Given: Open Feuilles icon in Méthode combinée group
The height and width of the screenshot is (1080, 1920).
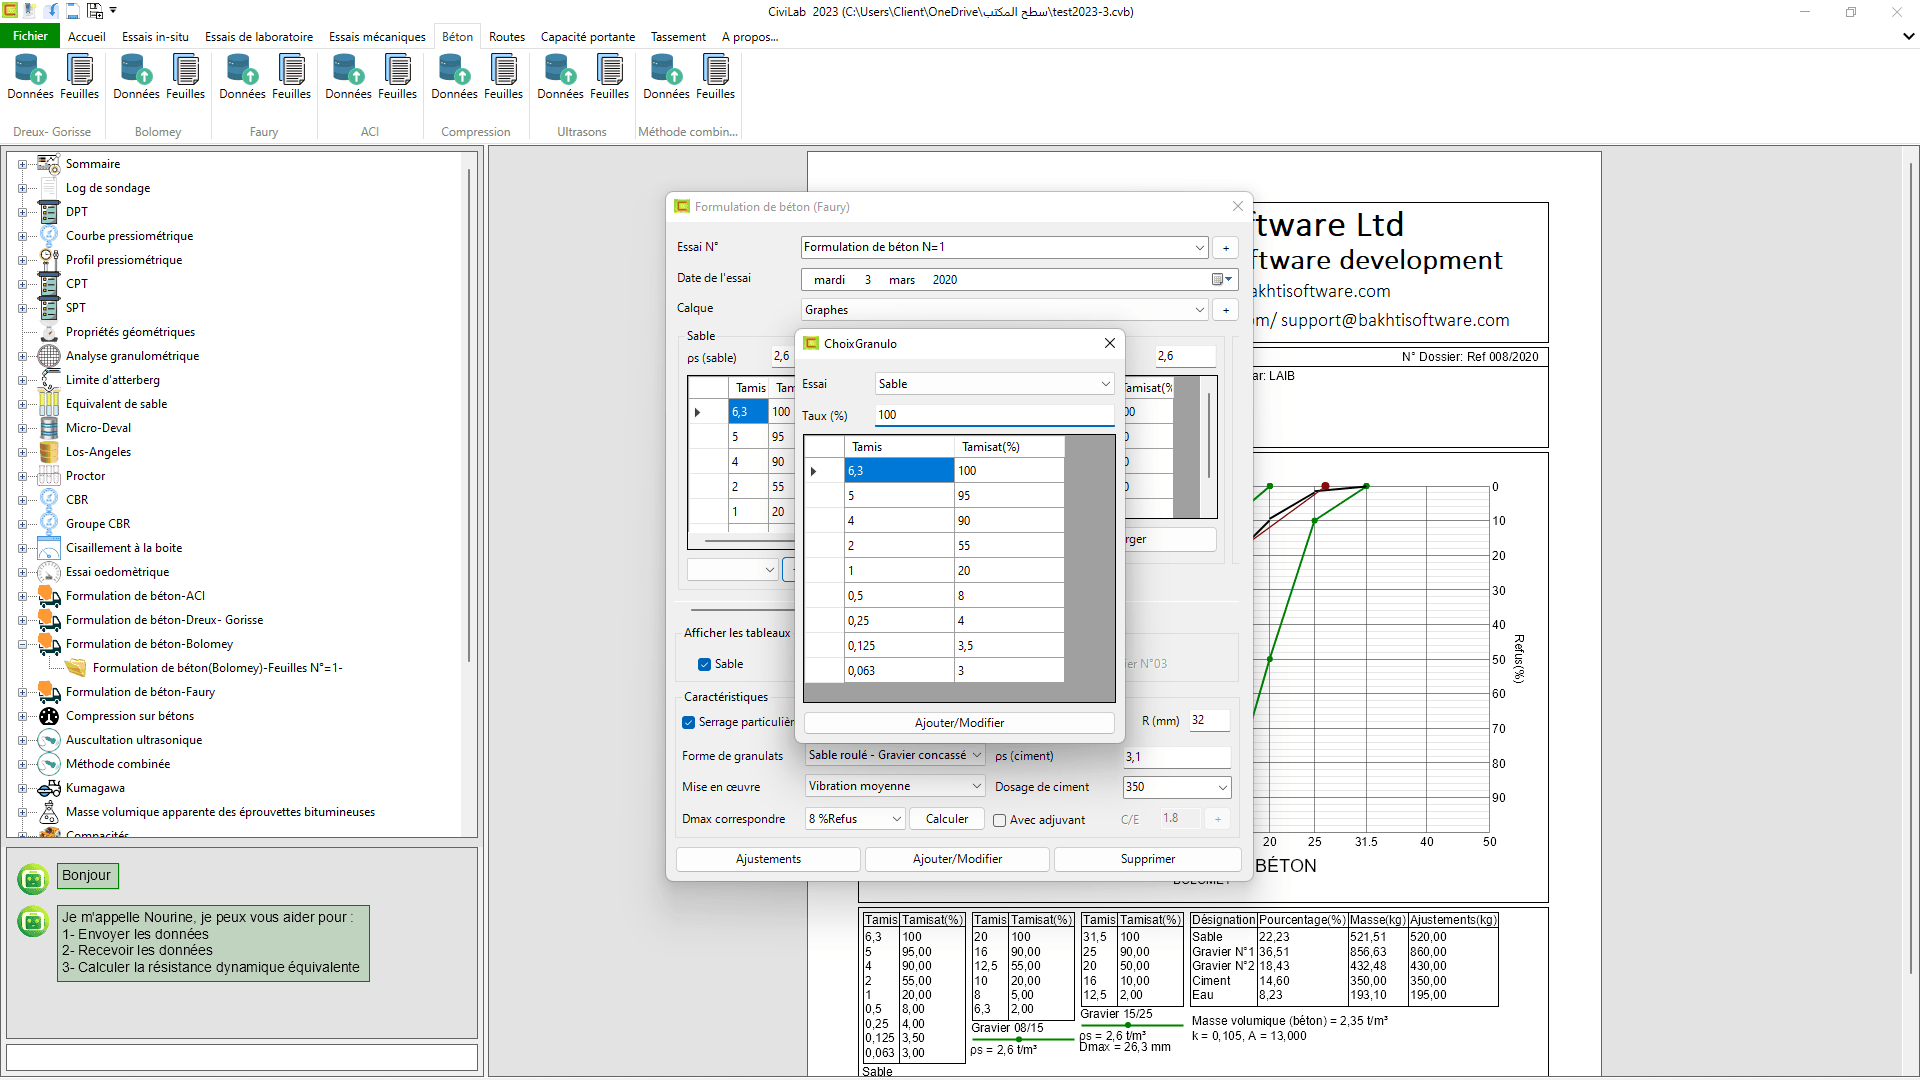Looking at the screenshot, I should point(716,77).
